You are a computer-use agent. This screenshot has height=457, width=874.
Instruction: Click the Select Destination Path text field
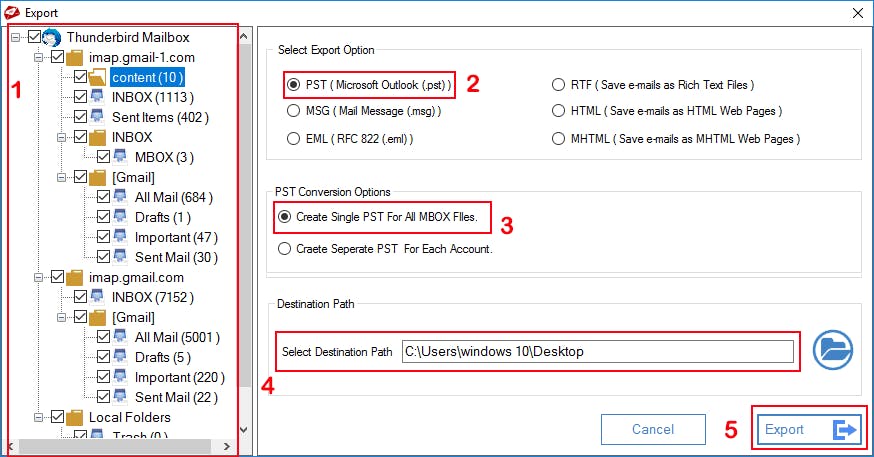(597, 351)
